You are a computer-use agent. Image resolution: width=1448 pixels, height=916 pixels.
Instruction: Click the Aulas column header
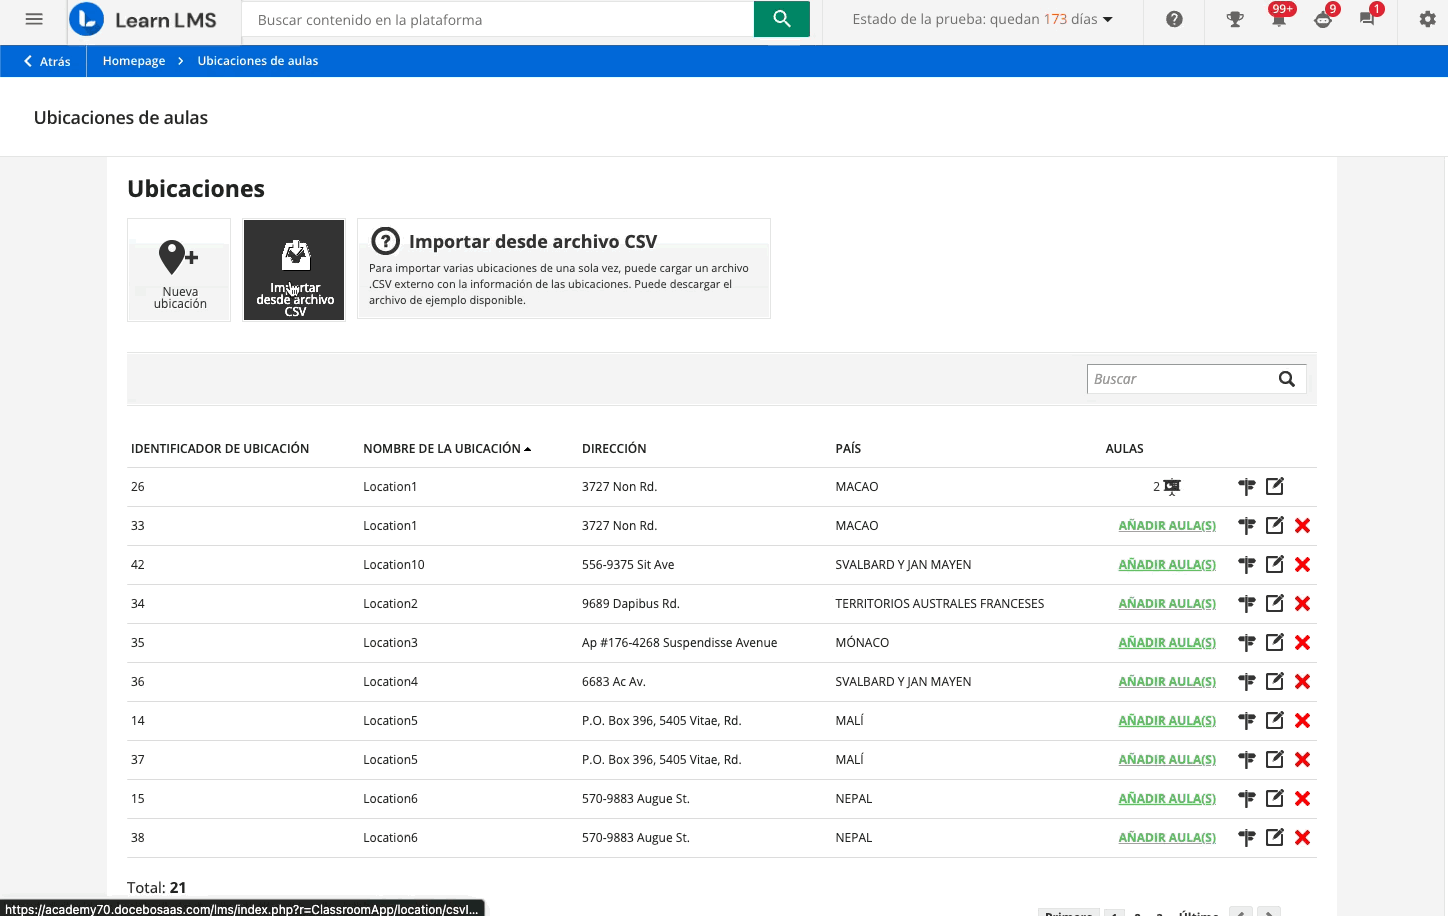(1124, 449)
